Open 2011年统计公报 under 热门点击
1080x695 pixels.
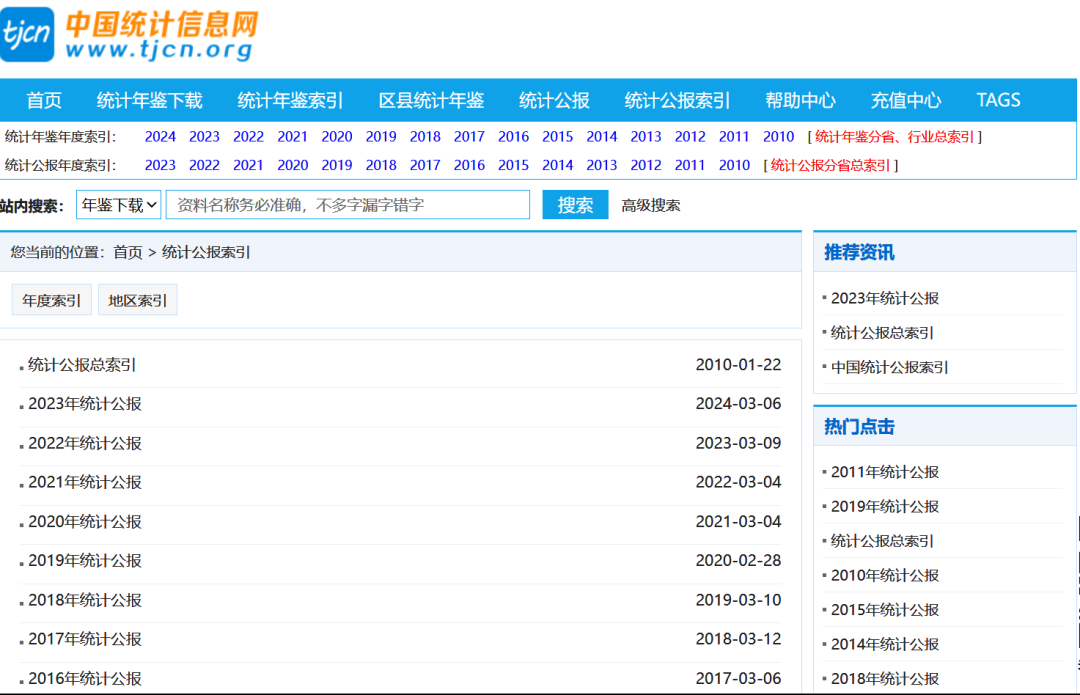coord(885,472)
